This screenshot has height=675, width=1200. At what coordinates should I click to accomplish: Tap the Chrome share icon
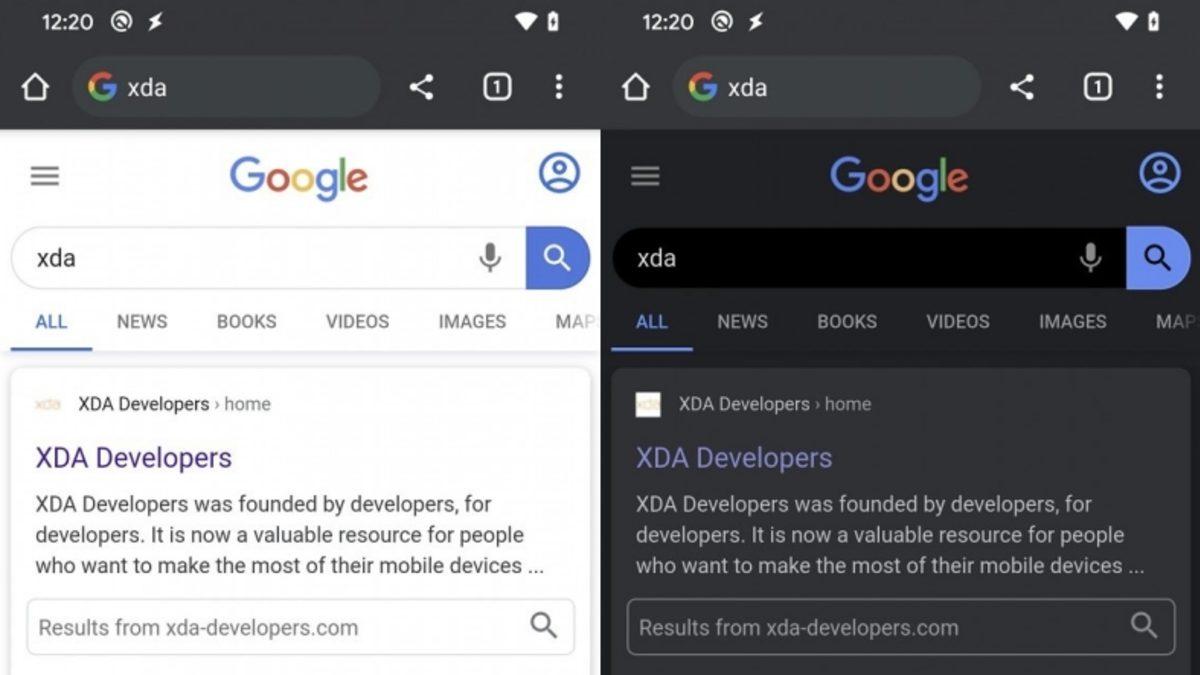420,87
